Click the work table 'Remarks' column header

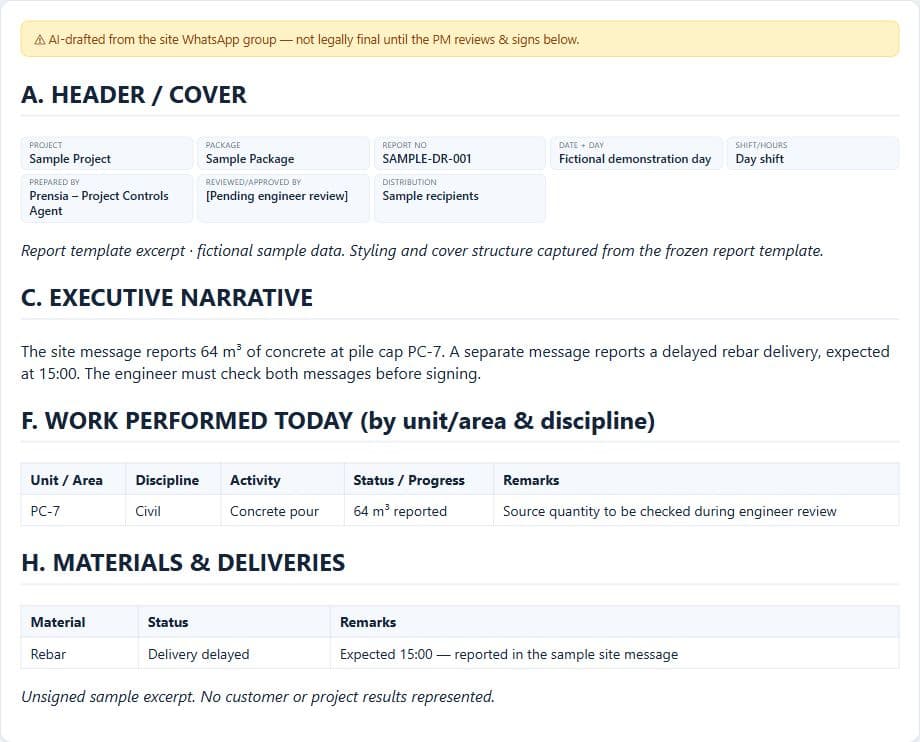pos(531,480)
